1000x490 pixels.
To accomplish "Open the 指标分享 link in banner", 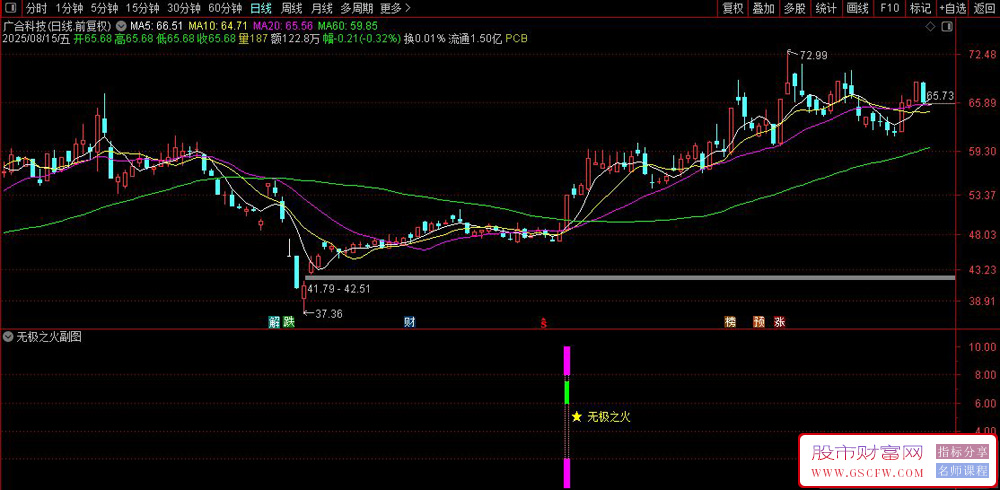I will tap(962, 452).
